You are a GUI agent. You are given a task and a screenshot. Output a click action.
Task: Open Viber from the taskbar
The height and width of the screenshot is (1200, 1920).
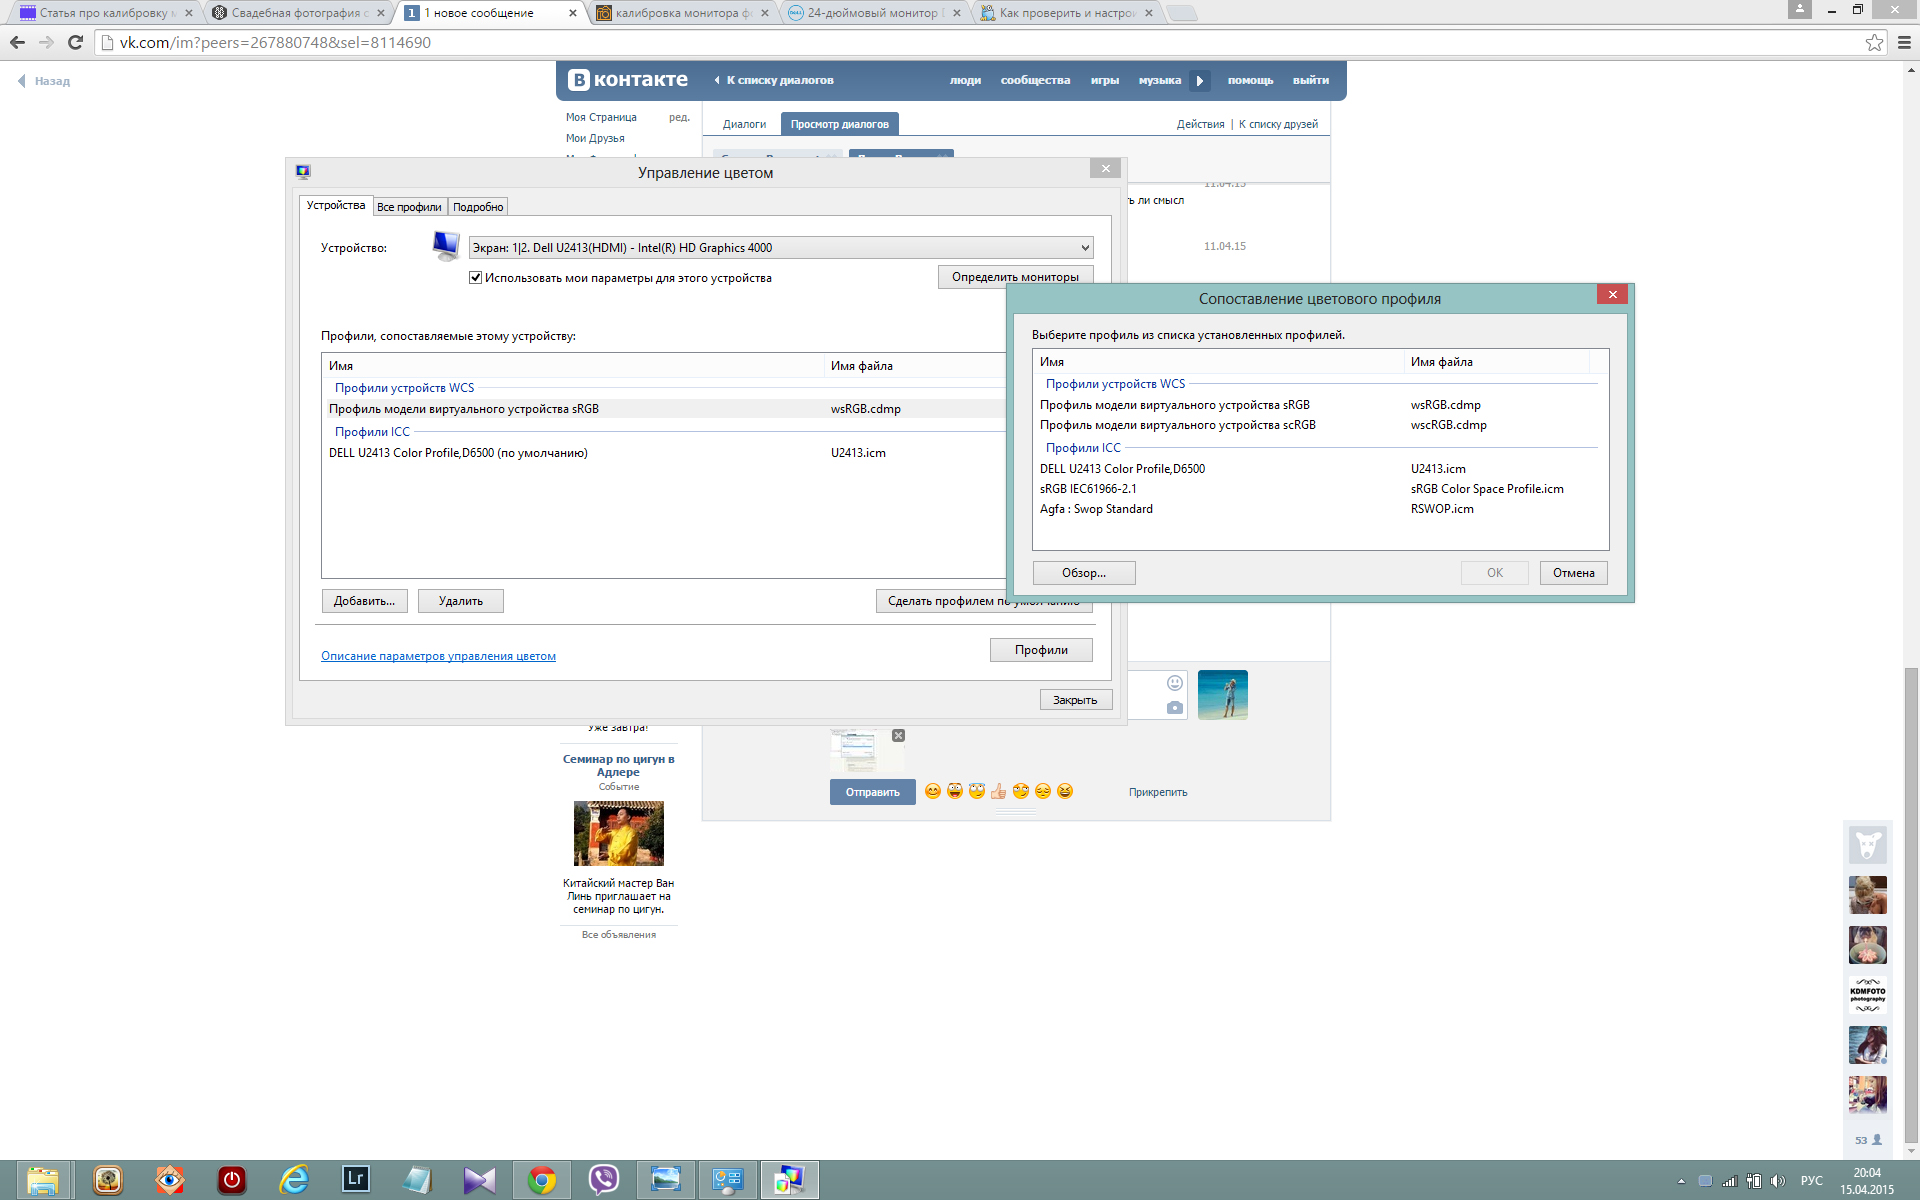tap(604, 1180)
